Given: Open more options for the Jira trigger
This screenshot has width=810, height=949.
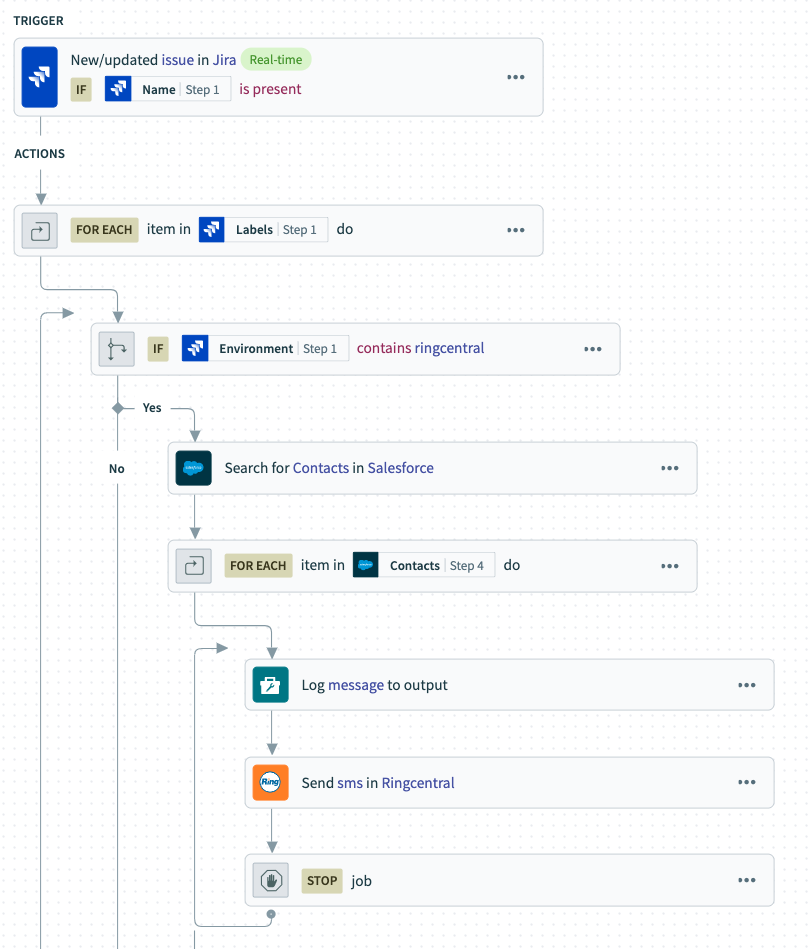Looking at the screenshot, I should 516,77.
